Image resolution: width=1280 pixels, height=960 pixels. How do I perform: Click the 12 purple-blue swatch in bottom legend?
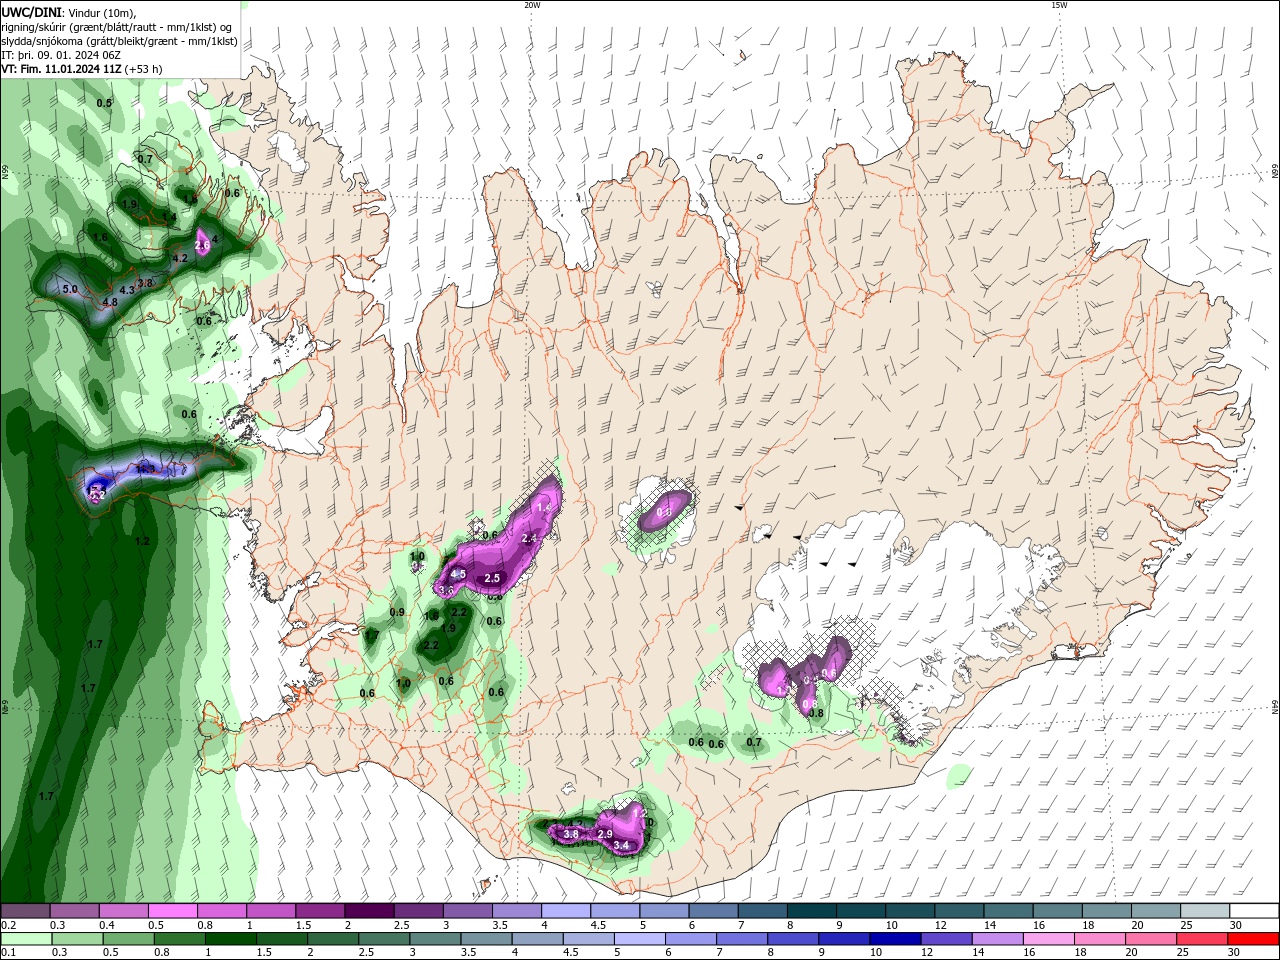tap(947, 939)
